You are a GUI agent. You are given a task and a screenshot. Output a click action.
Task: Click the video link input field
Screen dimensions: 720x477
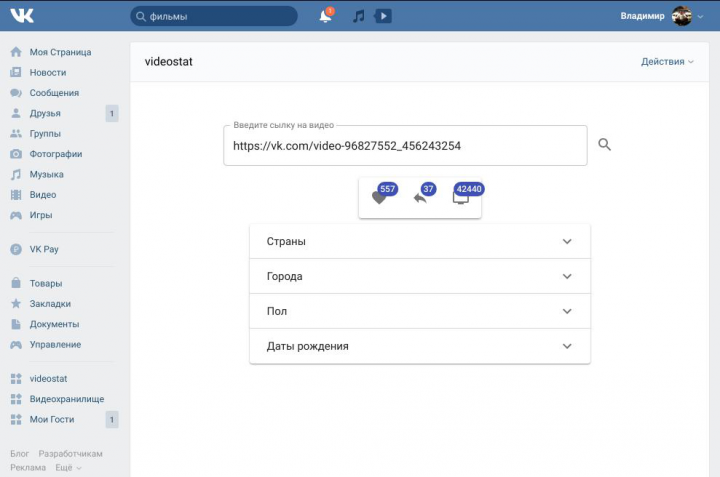click(x=405, y=146)
